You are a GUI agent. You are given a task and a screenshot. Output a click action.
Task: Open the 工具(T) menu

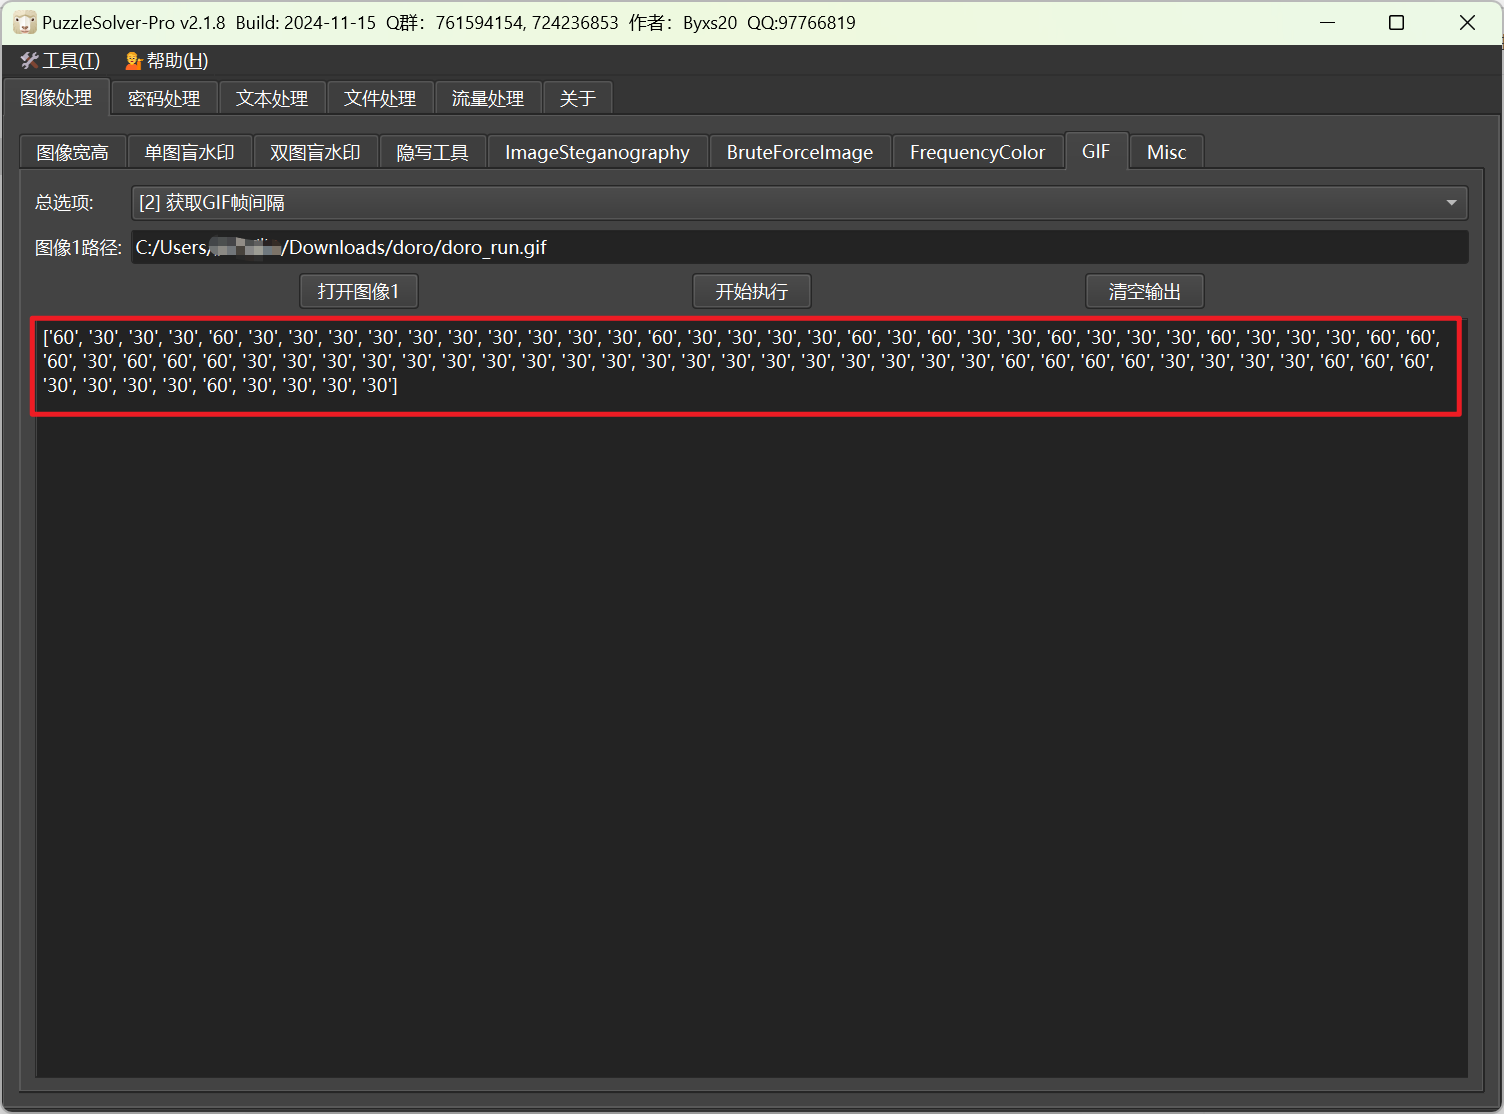point(61,61)
